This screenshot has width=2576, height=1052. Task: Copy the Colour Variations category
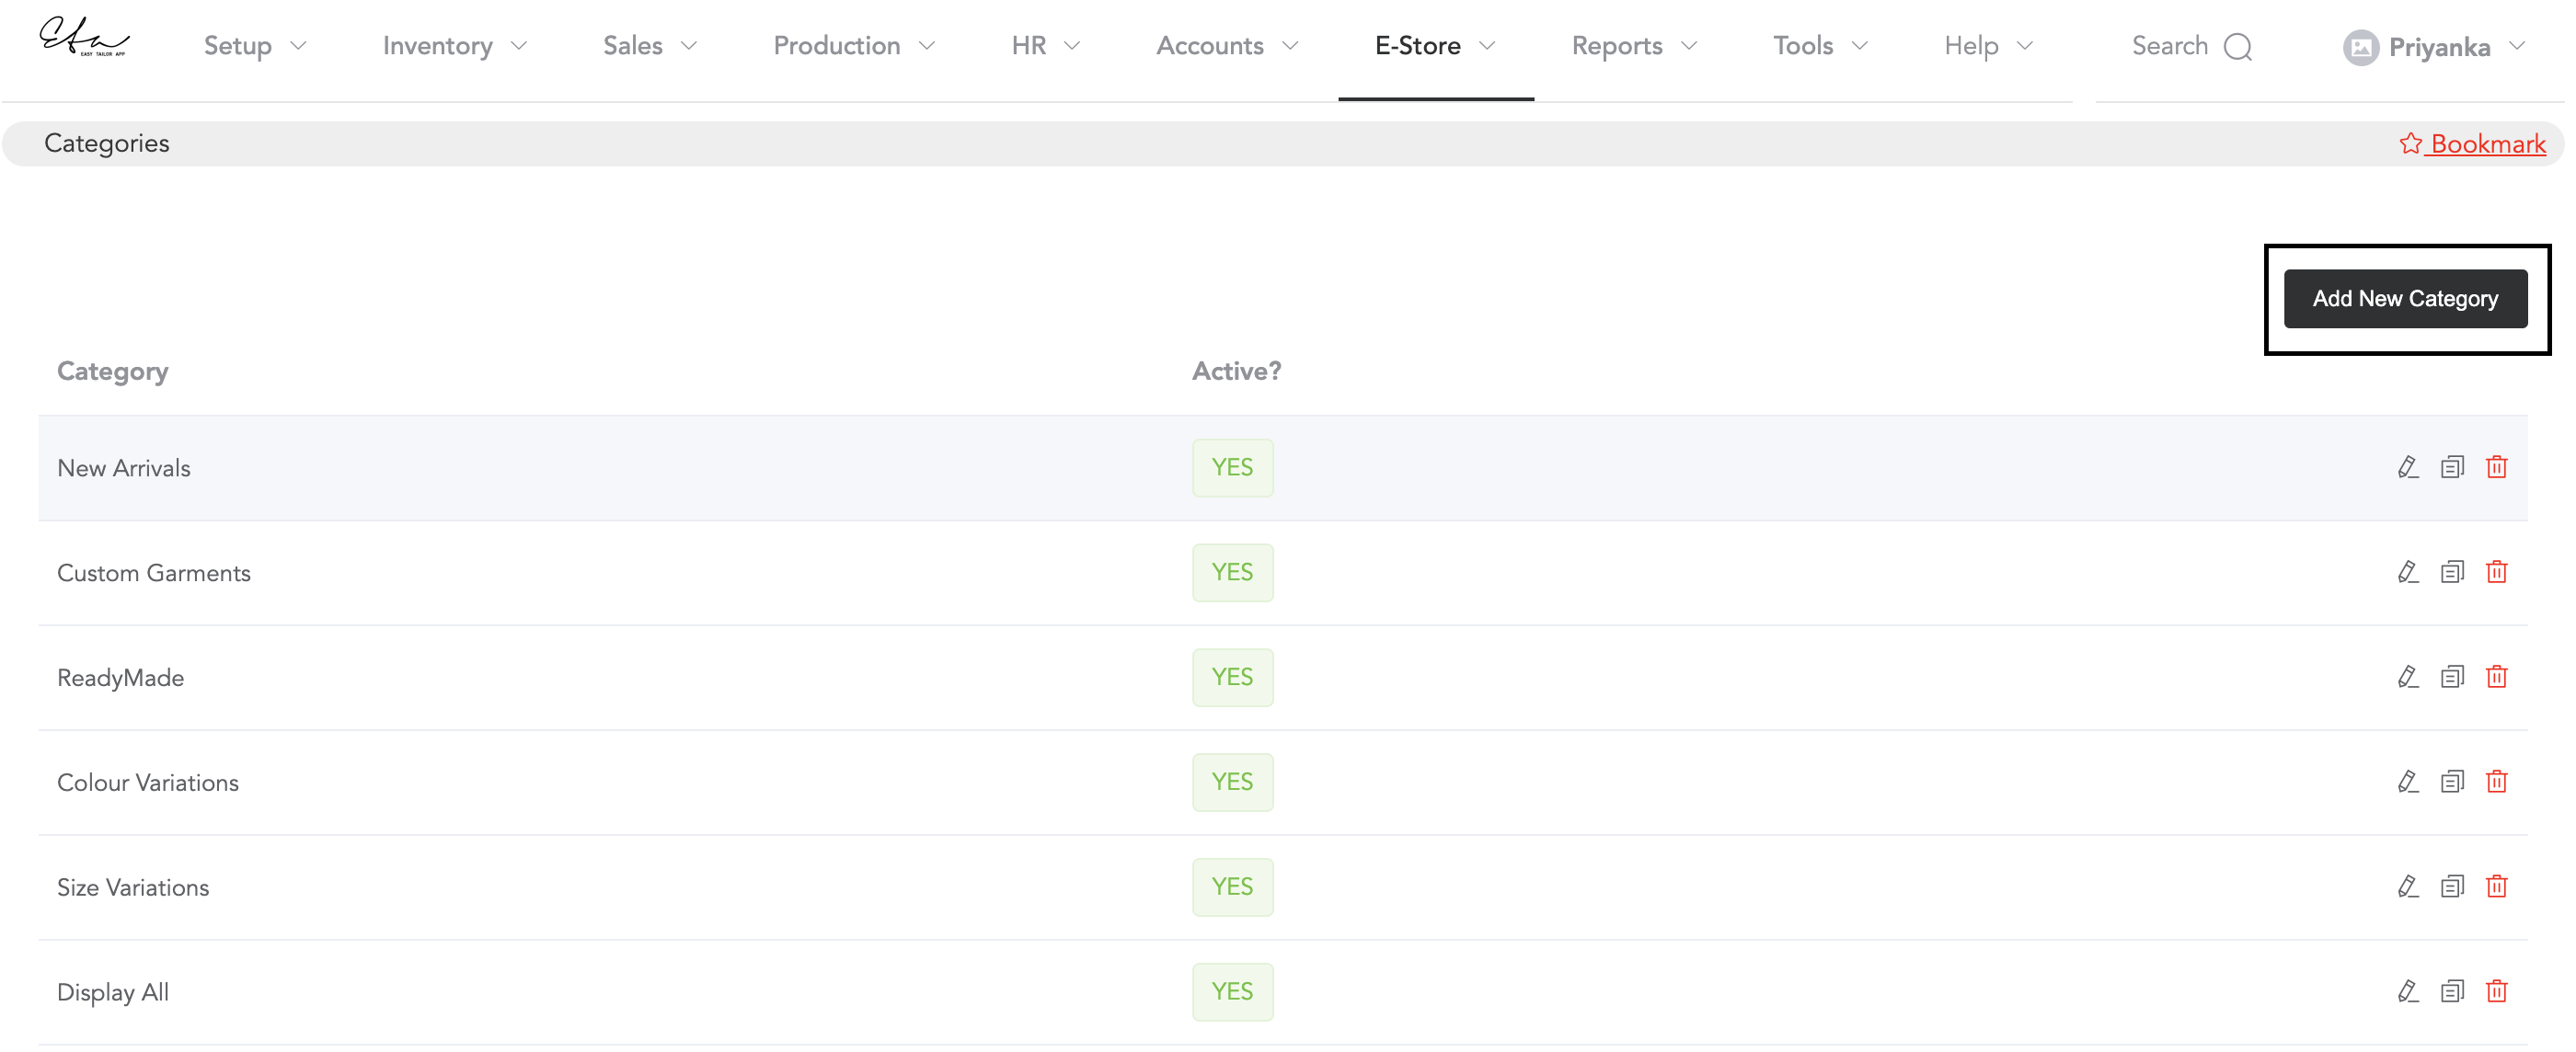click(x=2451, y=782)
